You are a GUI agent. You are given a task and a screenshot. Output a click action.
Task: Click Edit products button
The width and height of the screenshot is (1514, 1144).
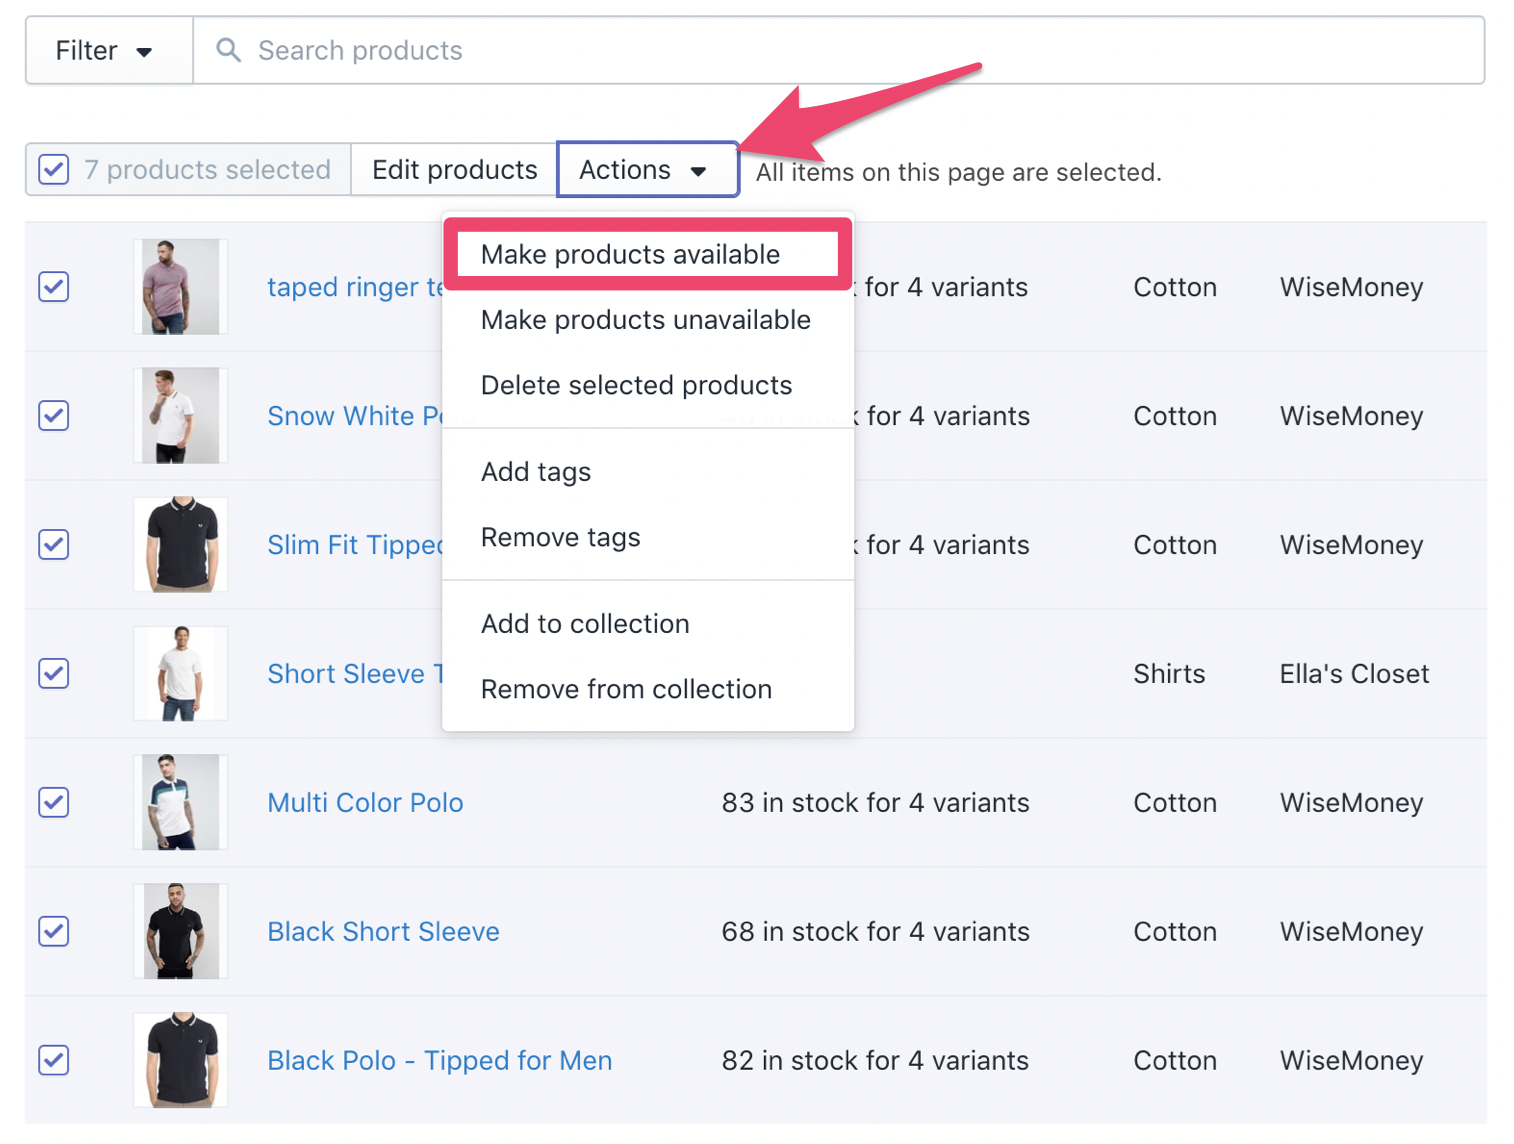(x=454, y=170)
